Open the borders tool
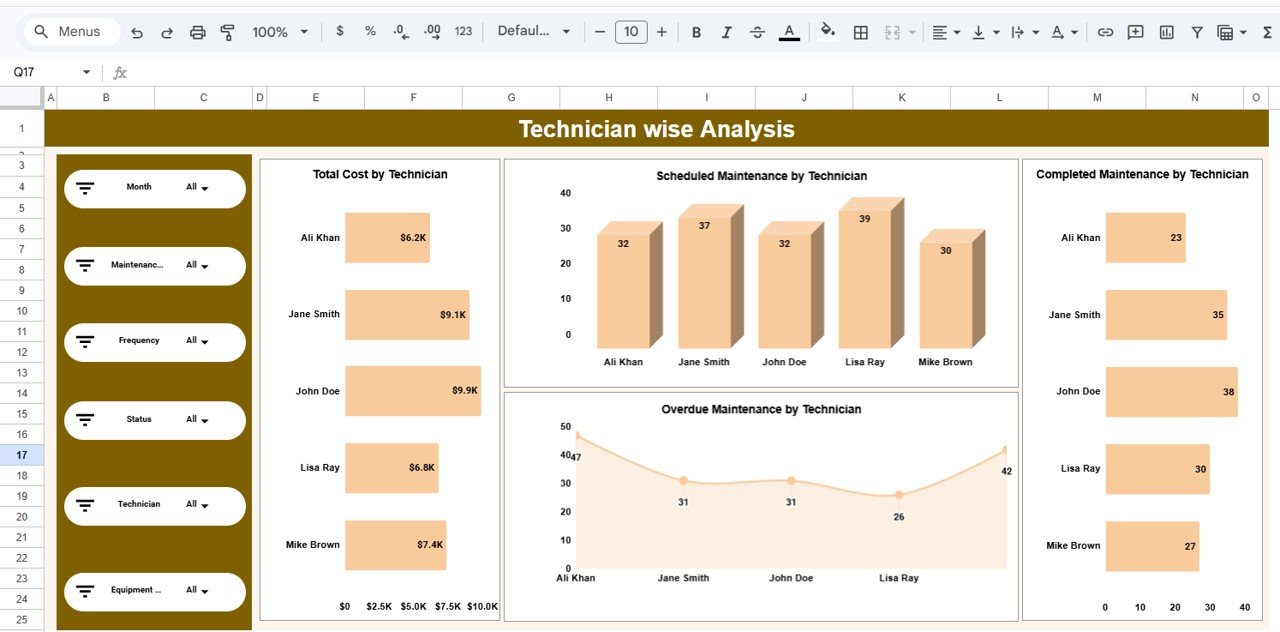The width and height of the screenshot is (1280, 632). 860,32
